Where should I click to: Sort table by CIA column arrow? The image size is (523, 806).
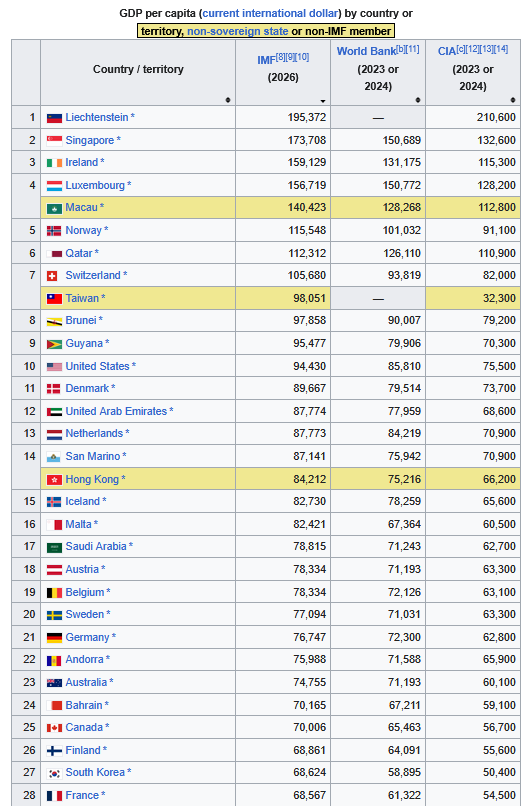(513, 100)
